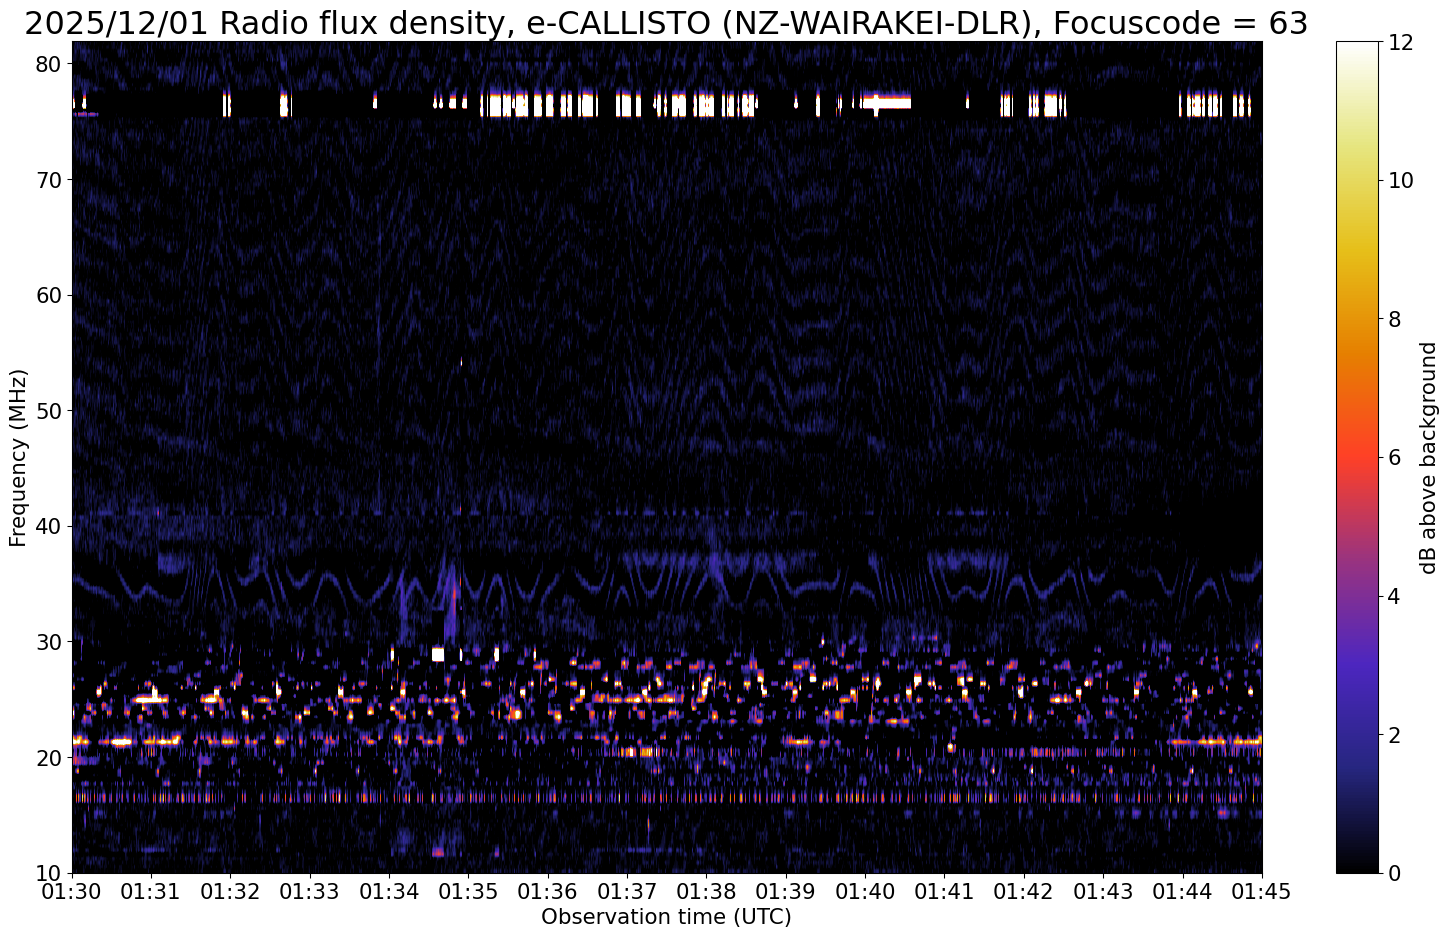Select the 01:45 time tick label
This screenshot has height=937, width=1449.
pos(1261,890)
